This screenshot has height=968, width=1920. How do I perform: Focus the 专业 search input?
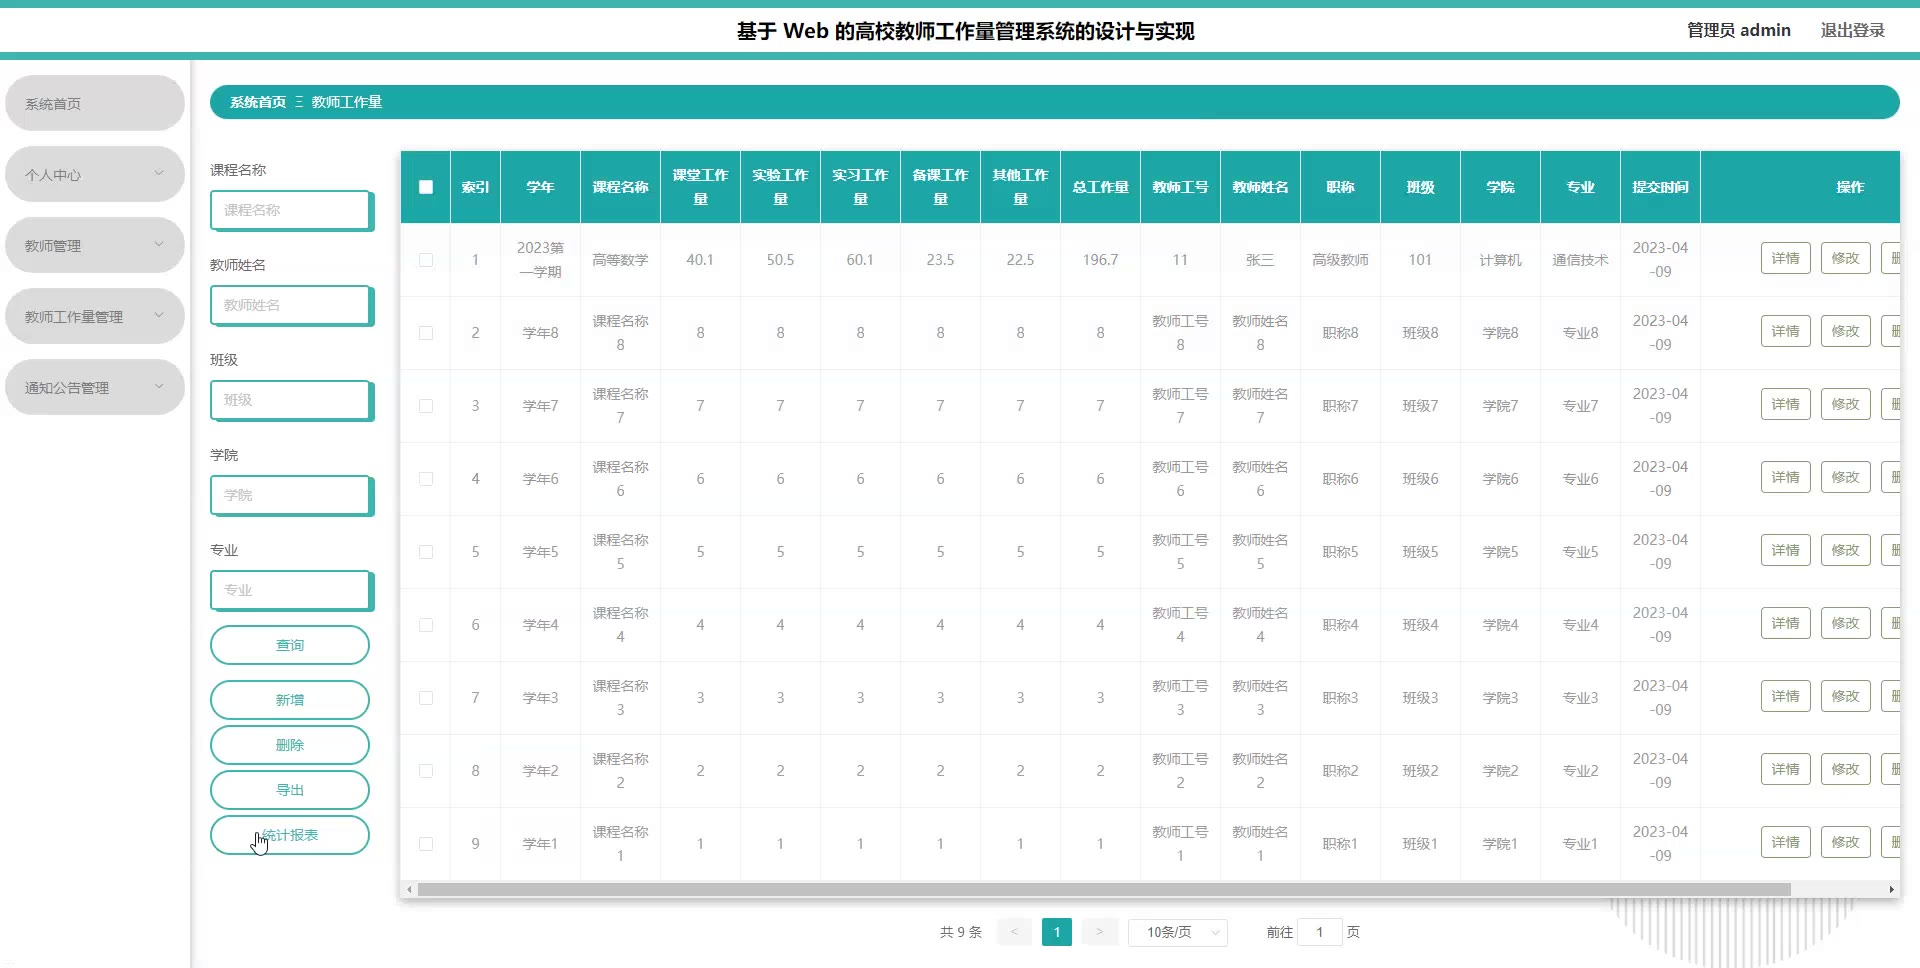click(x=292, y=590)
